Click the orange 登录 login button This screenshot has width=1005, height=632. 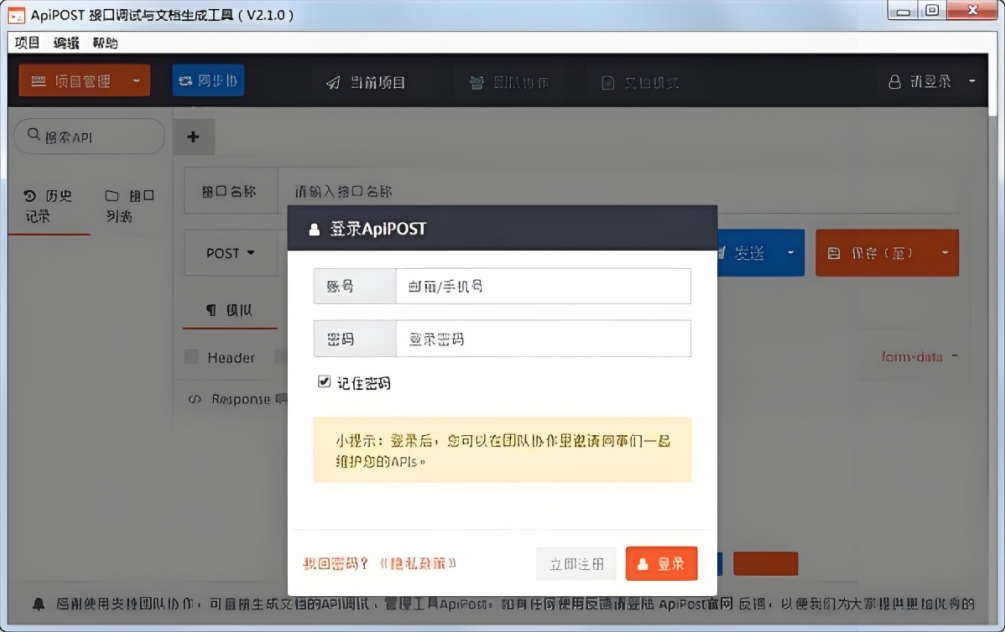point(661,564)
